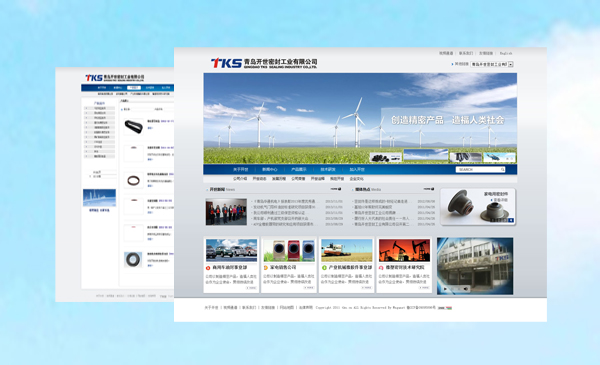
Task: Click the pink icon beside the oil rig card title
Action: click(382, 268)
